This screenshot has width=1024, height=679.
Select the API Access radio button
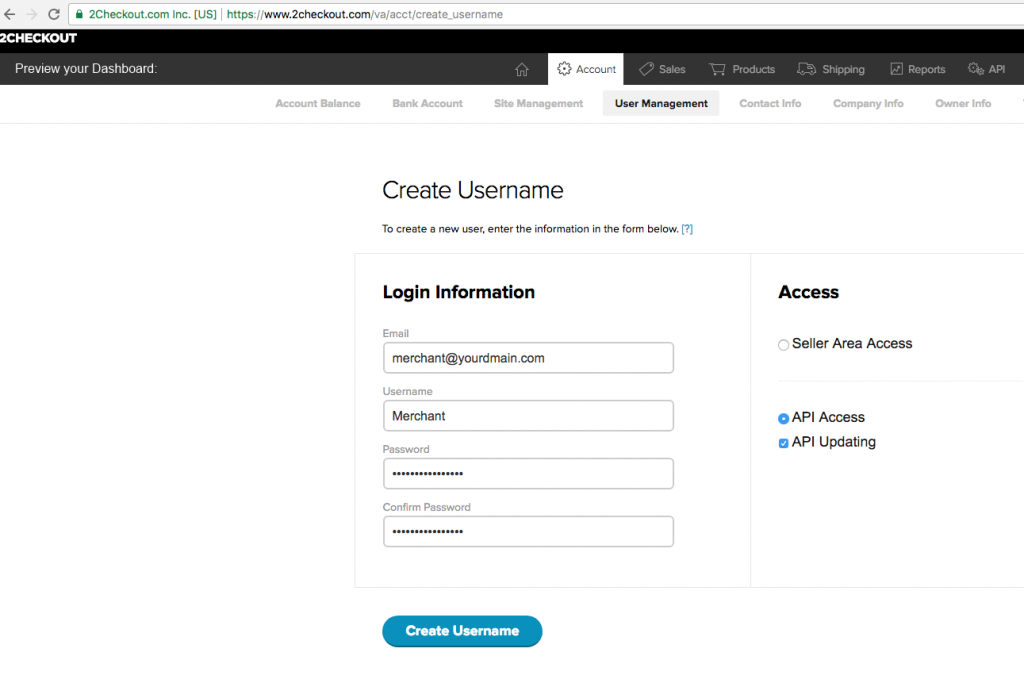click(x=783, y=419)
